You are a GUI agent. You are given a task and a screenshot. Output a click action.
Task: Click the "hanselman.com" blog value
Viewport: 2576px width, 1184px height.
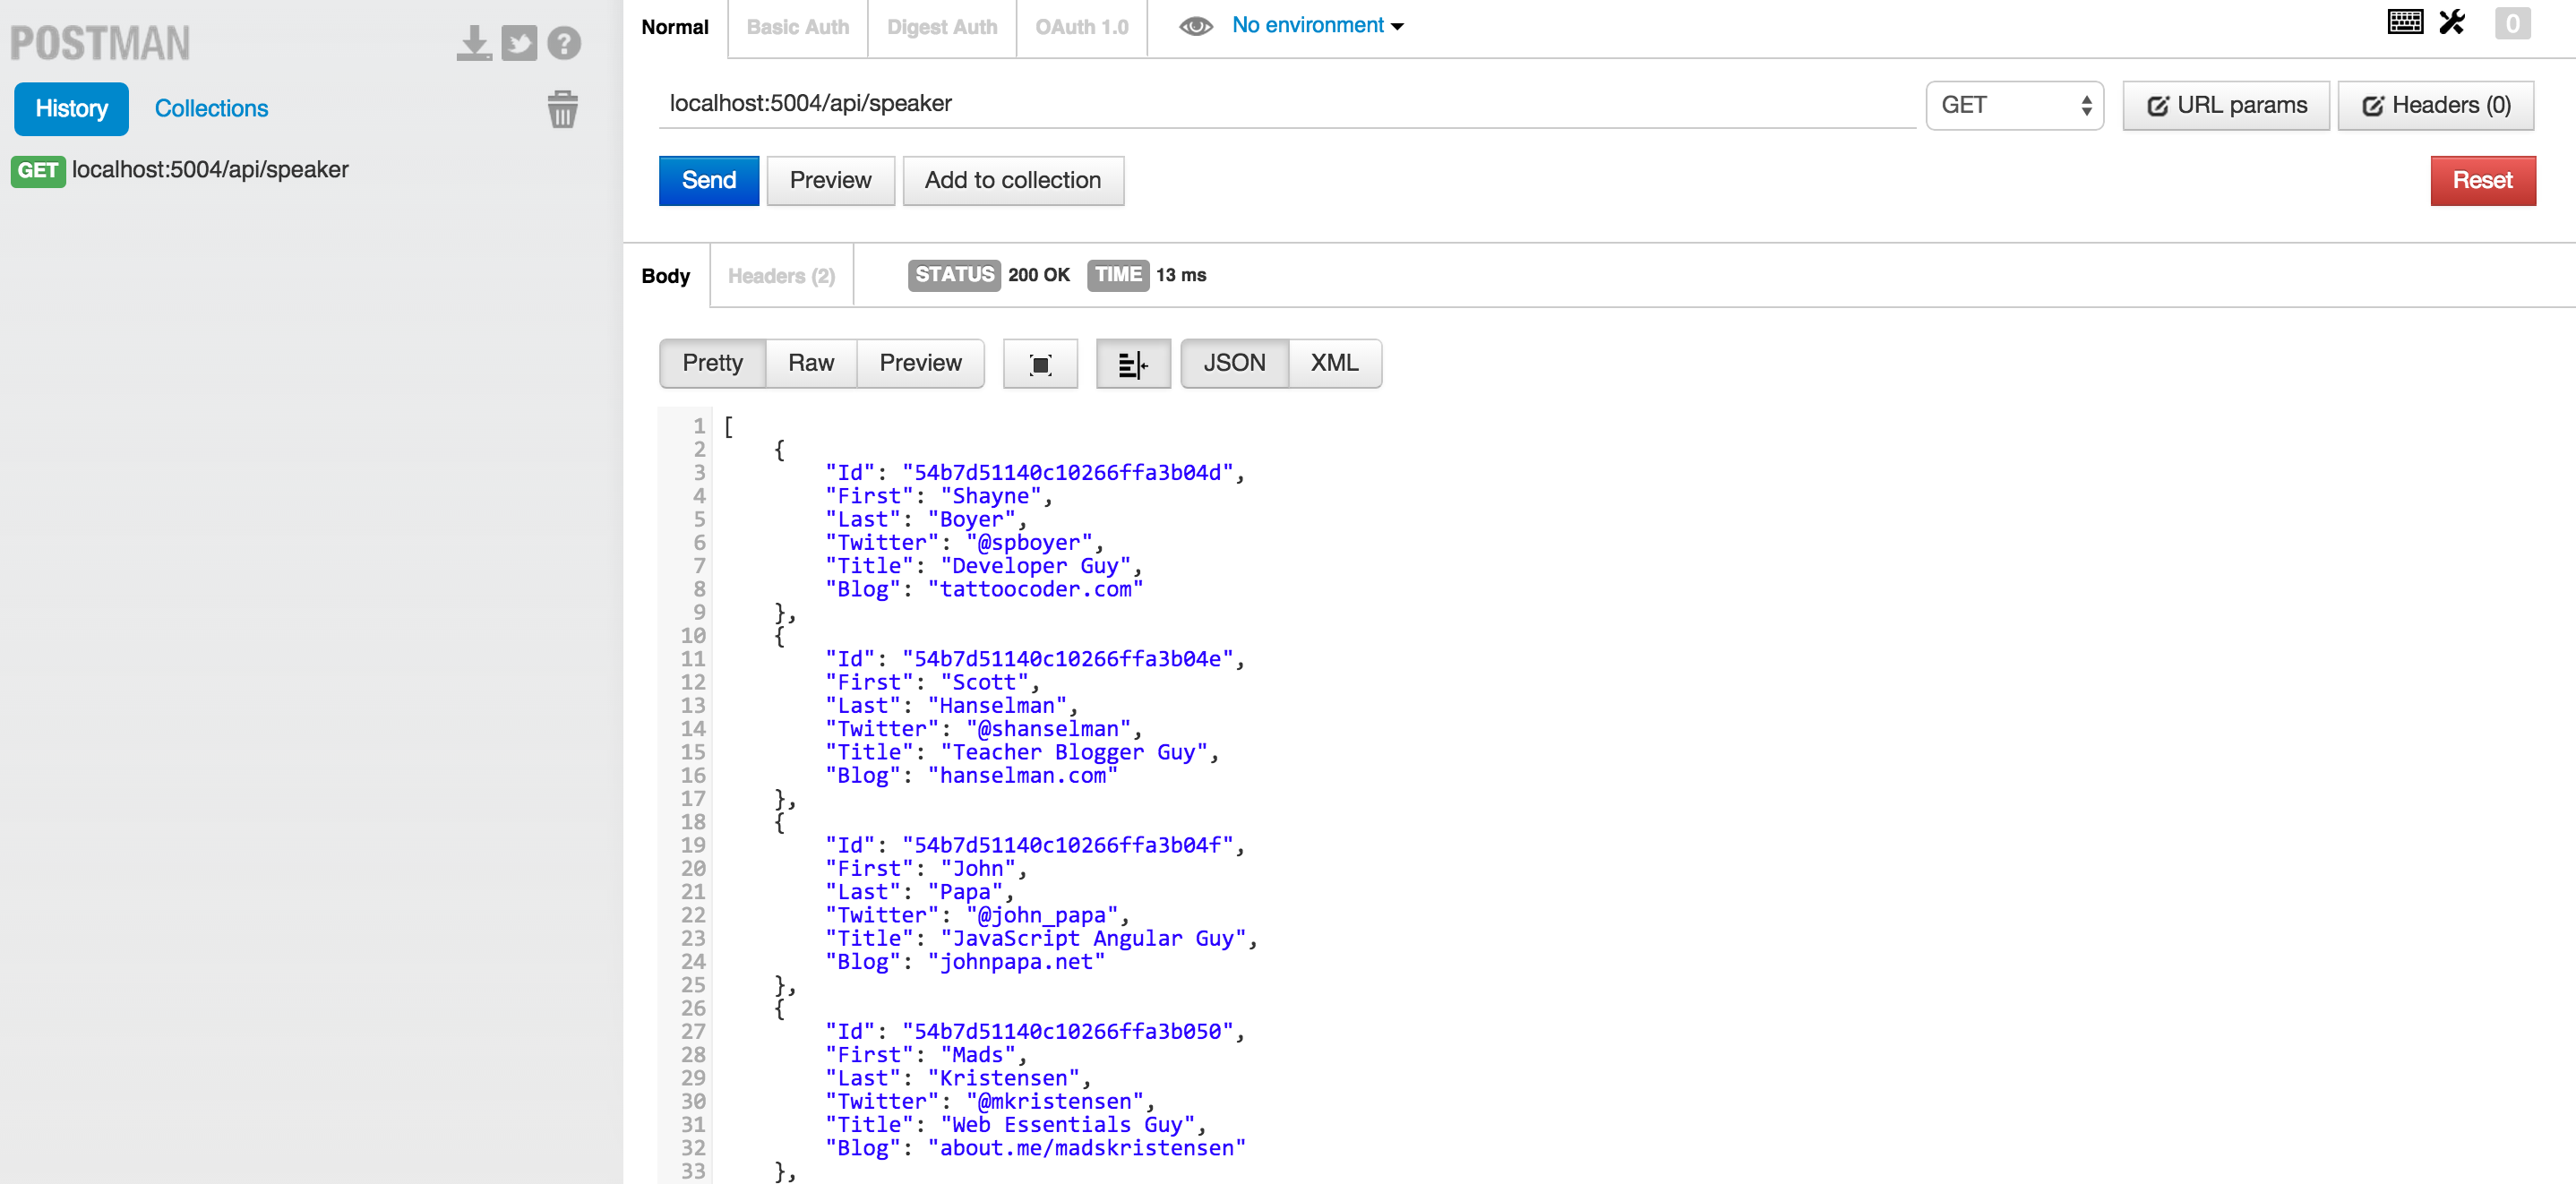point(1022,776)
